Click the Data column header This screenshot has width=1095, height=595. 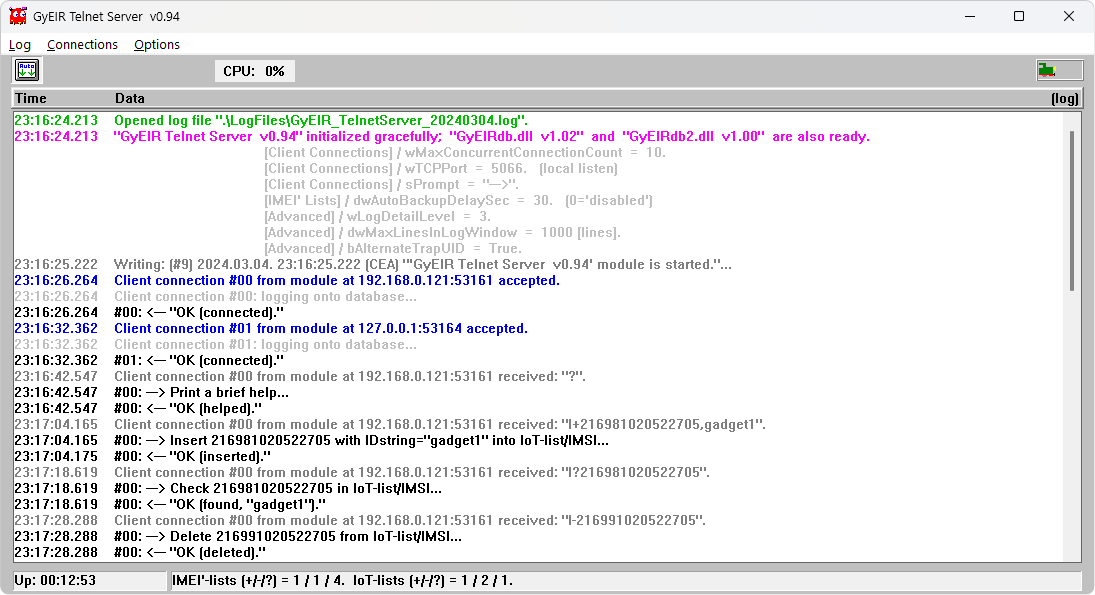(x=130, y=98)
